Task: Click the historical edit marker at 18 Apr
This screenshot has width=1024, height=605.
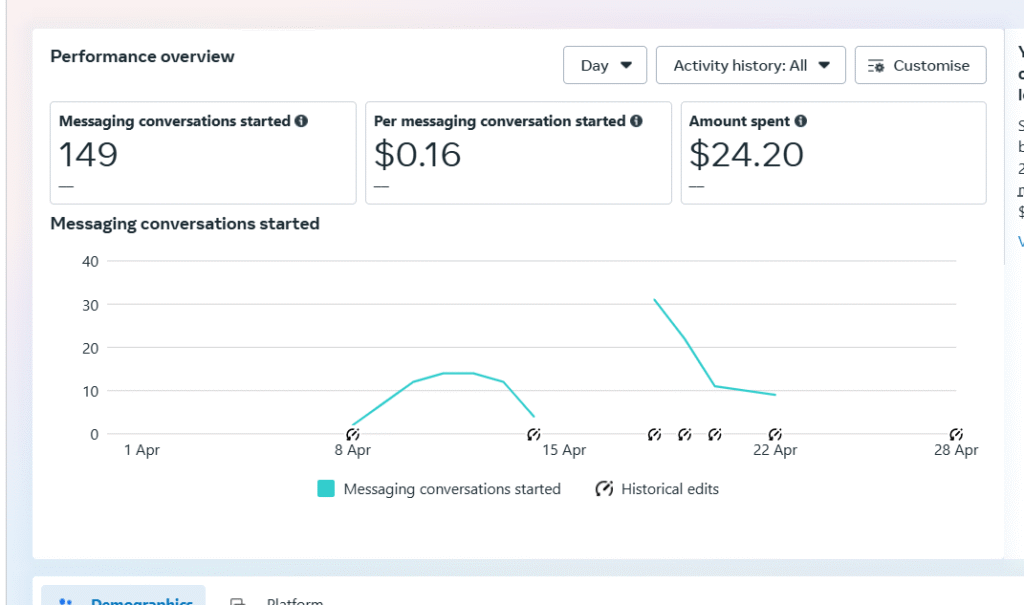Action: coord(654,434)
